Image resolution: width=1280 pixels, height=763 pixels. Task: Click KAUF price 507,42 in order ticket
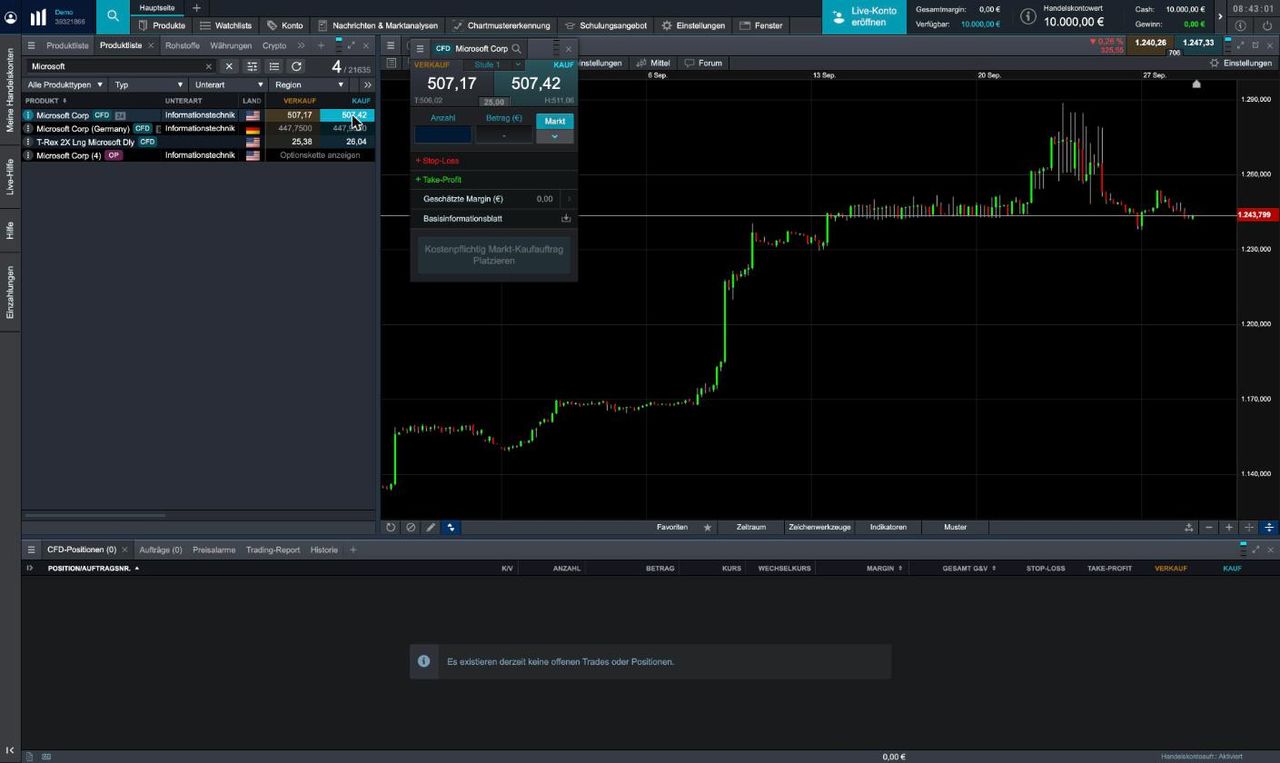pyautogui.click(x=536, y=84)
